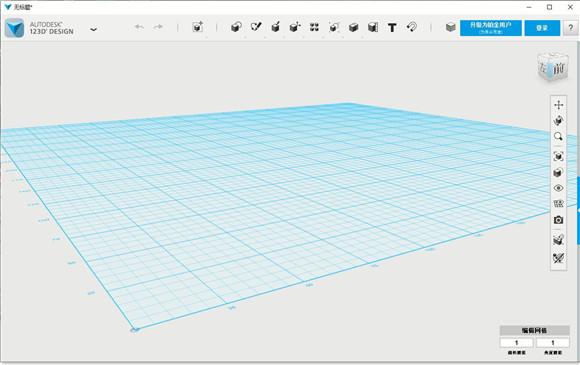Select the Text tool

[392, 27]
